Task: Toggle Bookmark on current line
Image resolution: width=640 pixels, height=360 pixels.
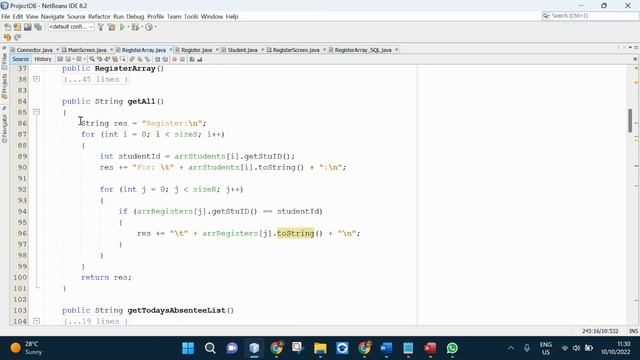Action: pos(147,59)
